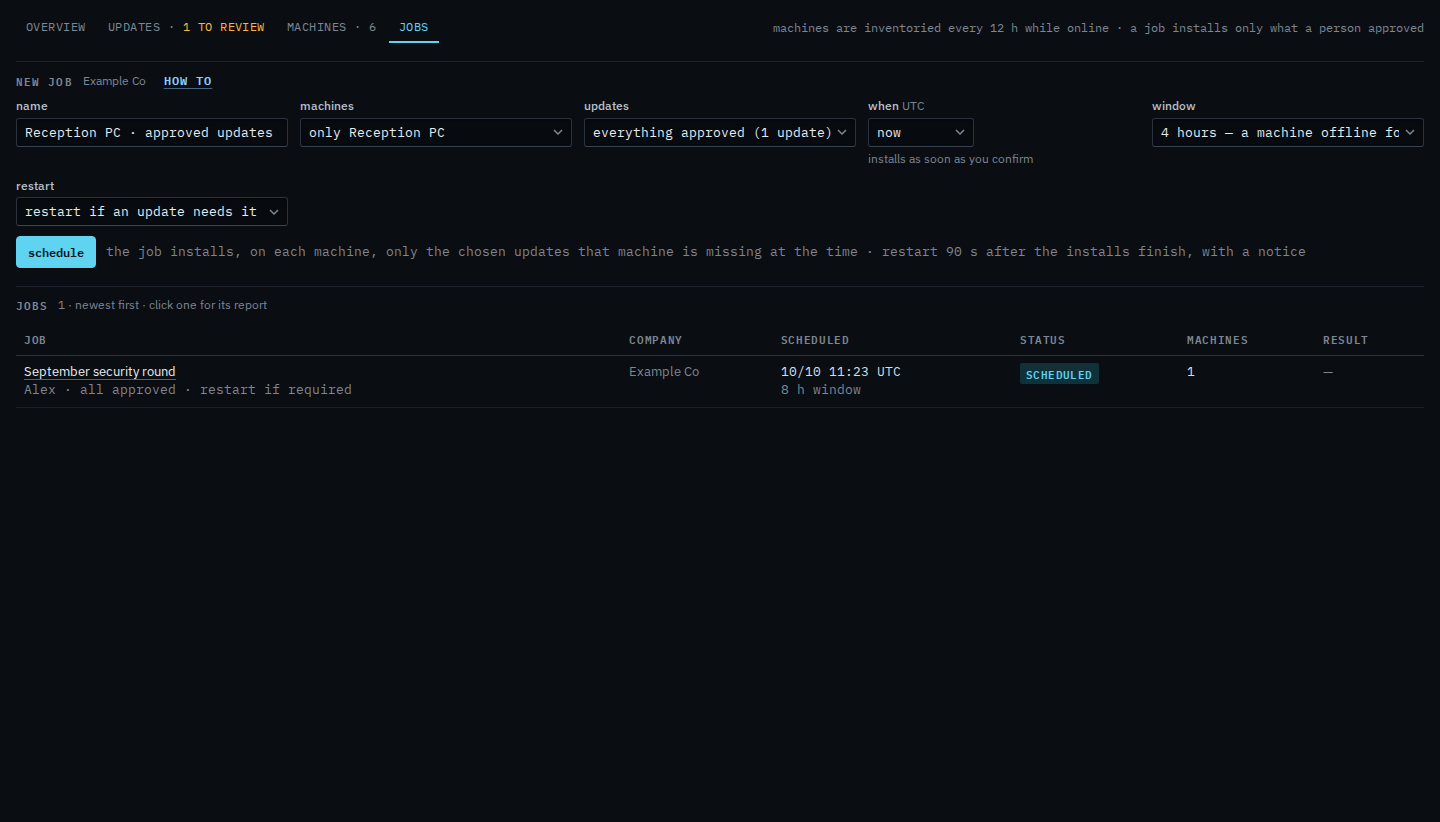Click the STATUS column header
The height and width of the screenshot is (822, 1440).
pyautogui.click(x=1043, y=340)
